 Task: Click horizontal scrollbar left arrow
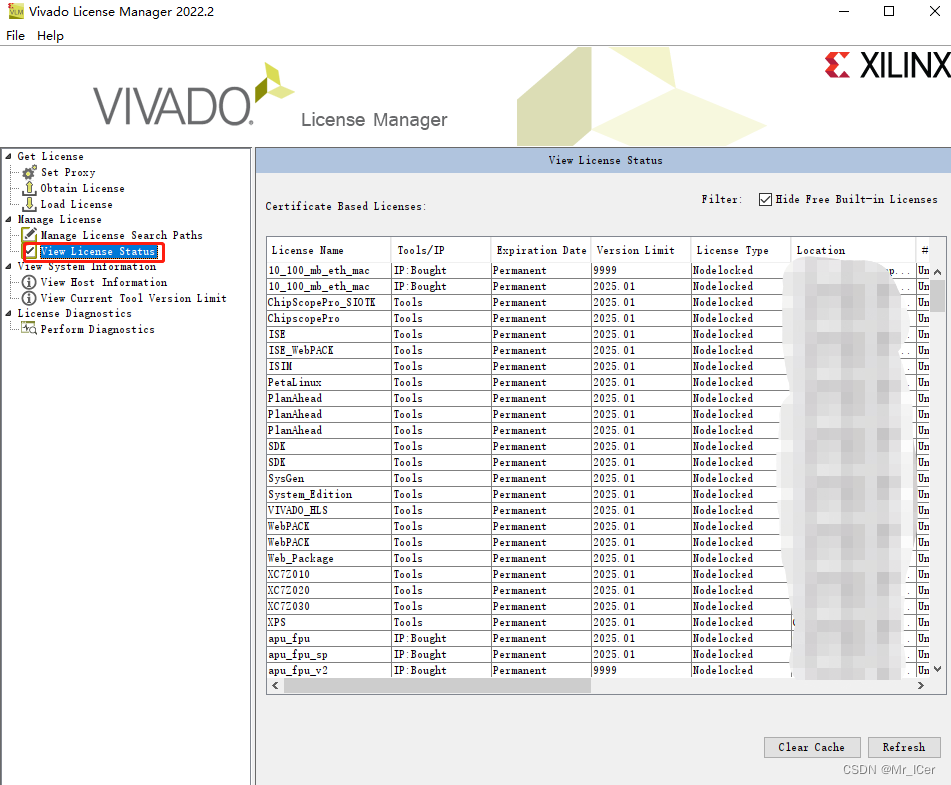pyautogui.click(x=275, y=686)
